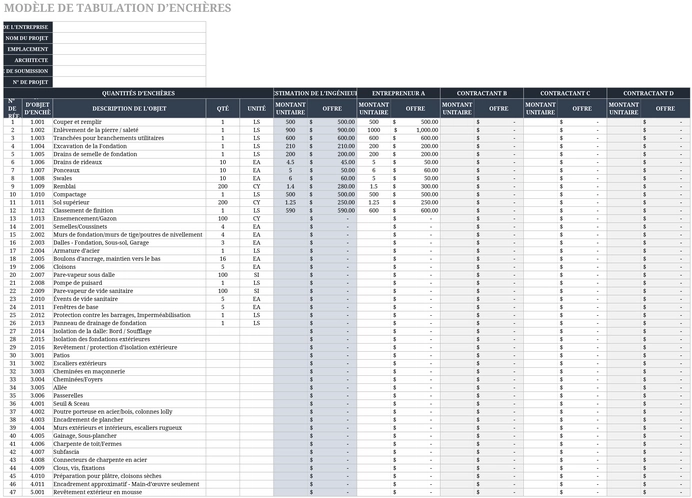Select 'Excavation de la Fondation' cell
The image size is (692, 498).
coord(129,146)
